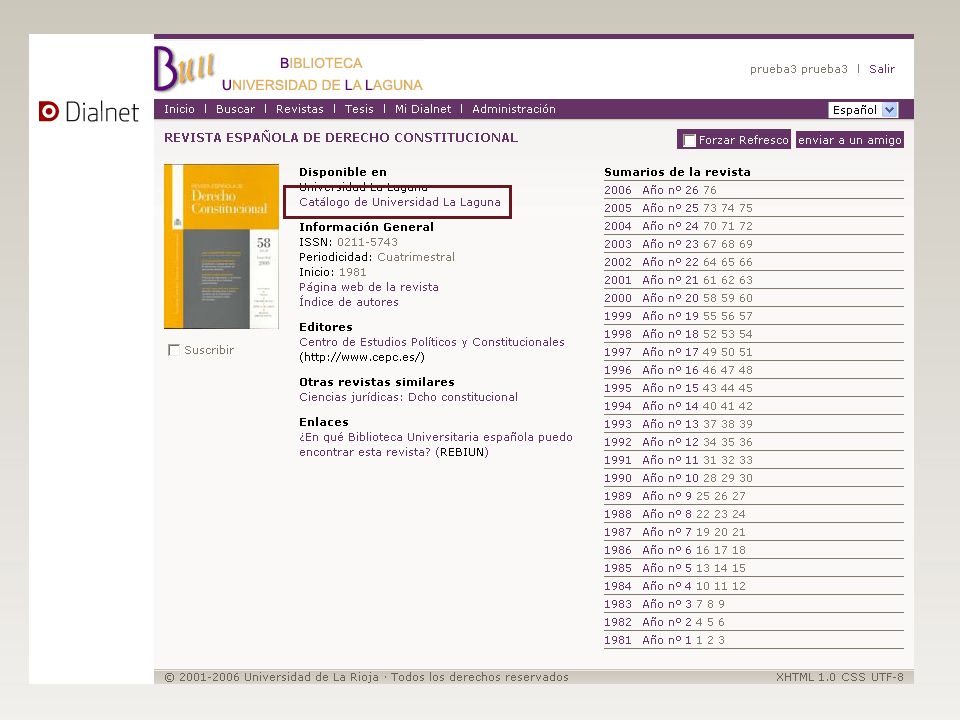Open issue 32 of year 1991
This screenshot has height=720, width=960.
point(727,460)
